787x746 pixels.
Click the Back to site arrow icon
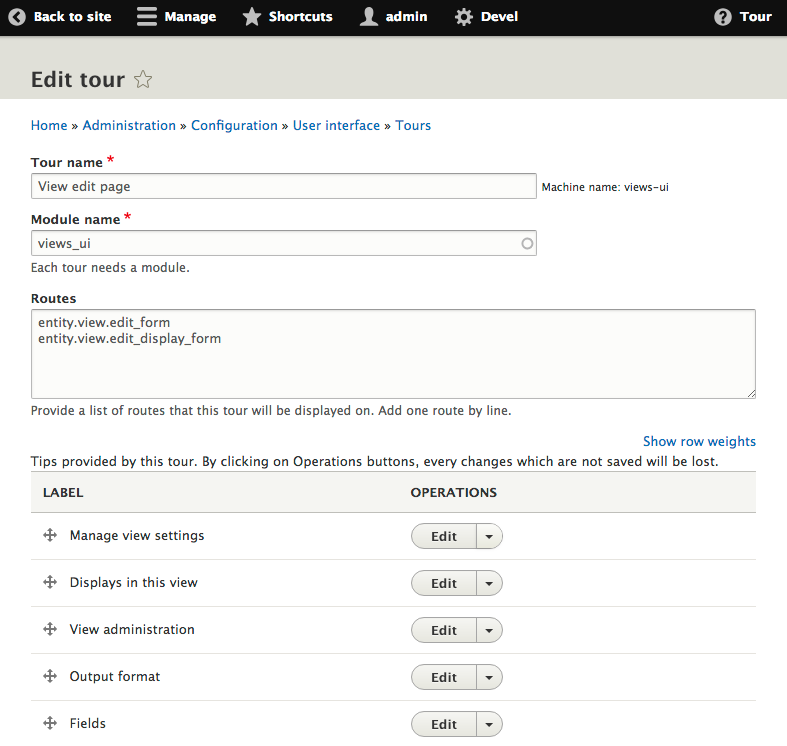tap(17, 17)
